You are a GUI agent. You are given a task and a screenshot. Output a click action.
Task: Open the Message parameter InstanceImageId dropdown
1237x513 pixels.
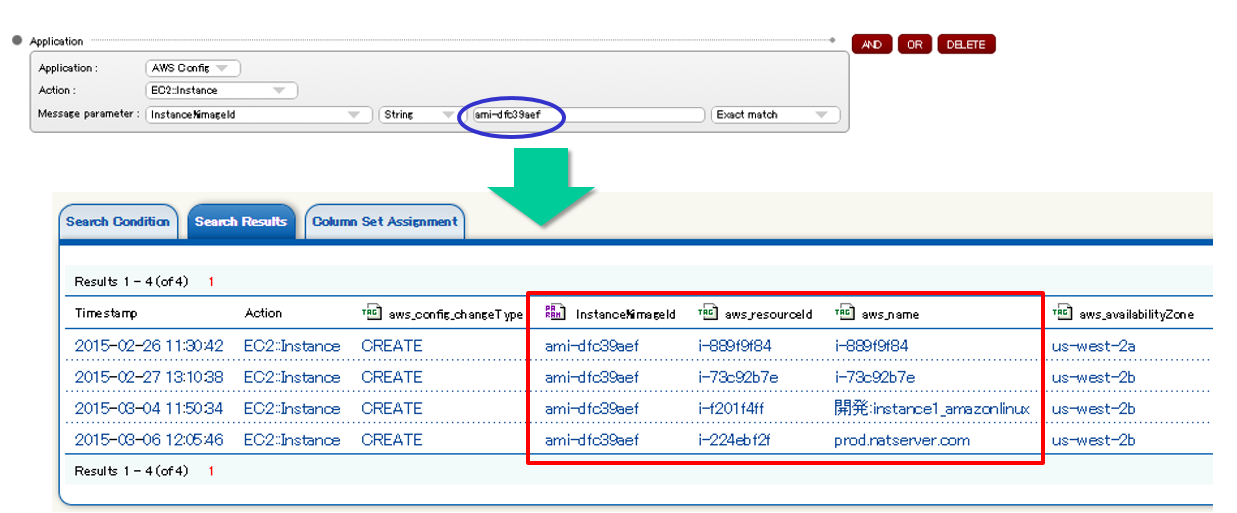pyautogui.click(x=259, y=114)
